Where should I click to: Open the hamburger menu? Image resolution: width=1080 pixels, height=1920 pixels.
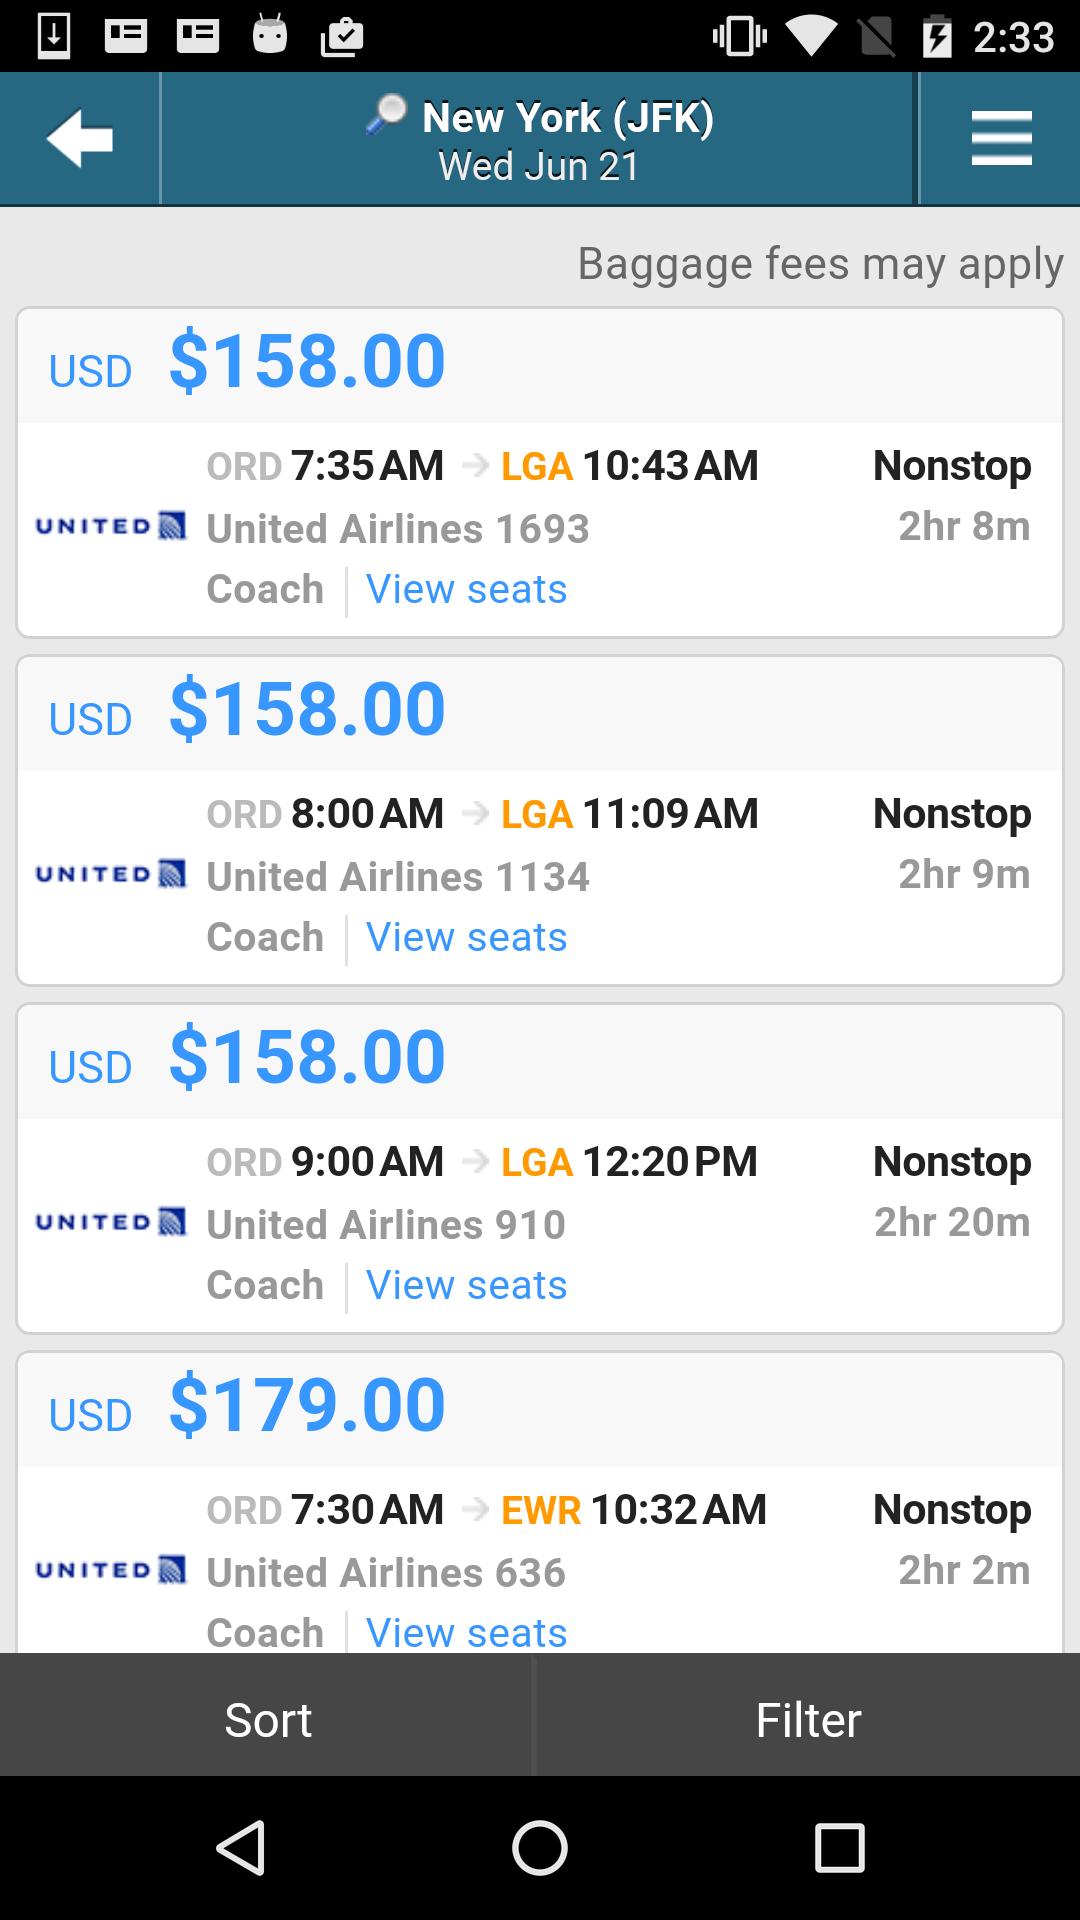tap(1000, 138)
